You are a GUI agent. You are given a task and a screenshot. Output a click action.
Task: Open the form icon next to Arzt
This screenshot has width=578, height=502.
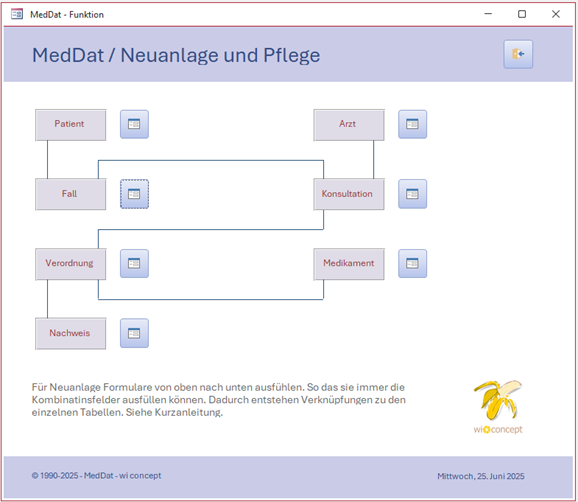(412, 124)
